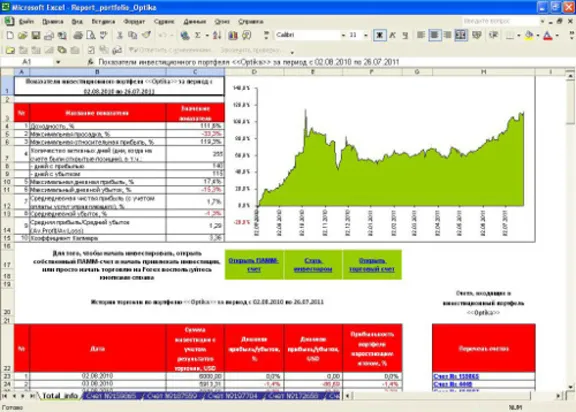Toggle Center alignment button
The height and width of the screenshot is (412, 576).
click(435, 35)
